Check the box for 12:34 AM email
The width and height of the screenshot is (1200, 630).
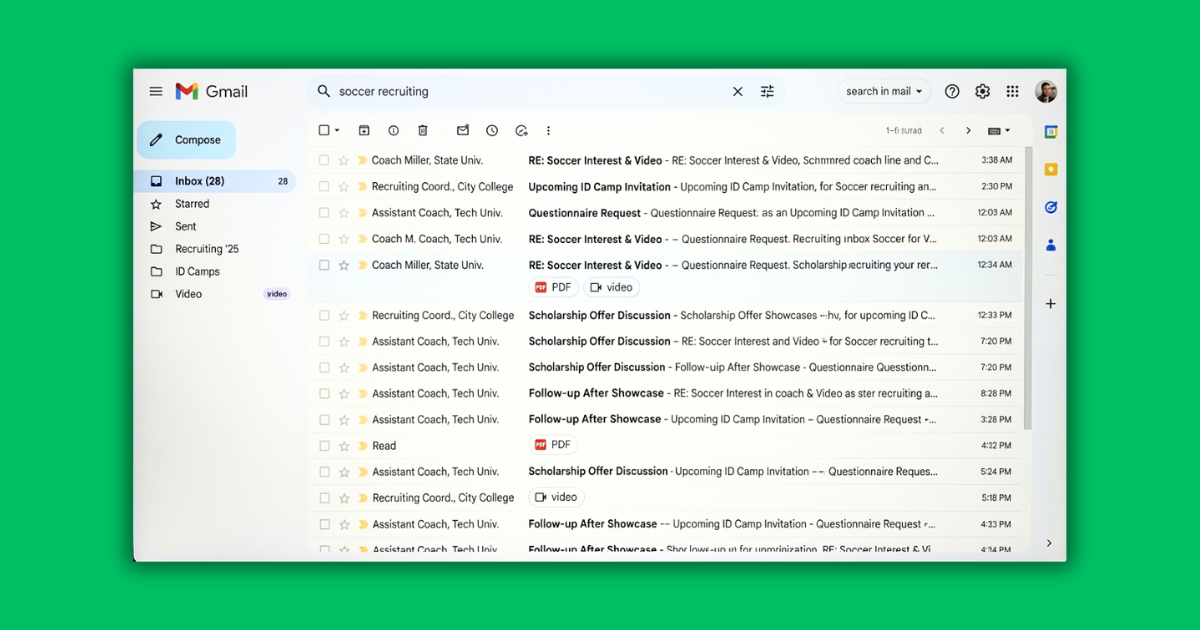[323, 265]
